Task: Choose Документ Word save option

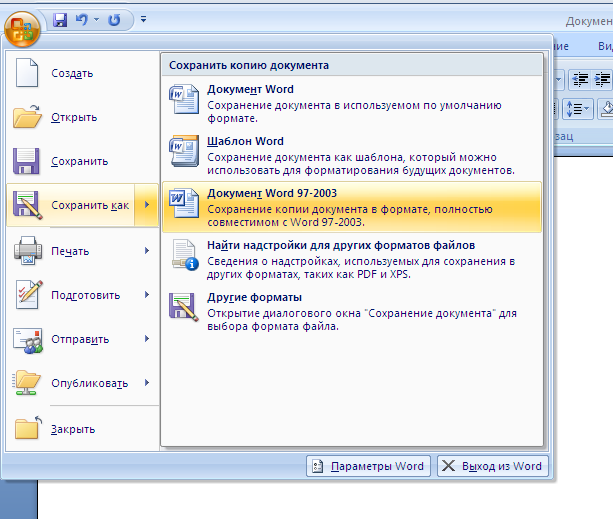Action: tap(352, 103)
